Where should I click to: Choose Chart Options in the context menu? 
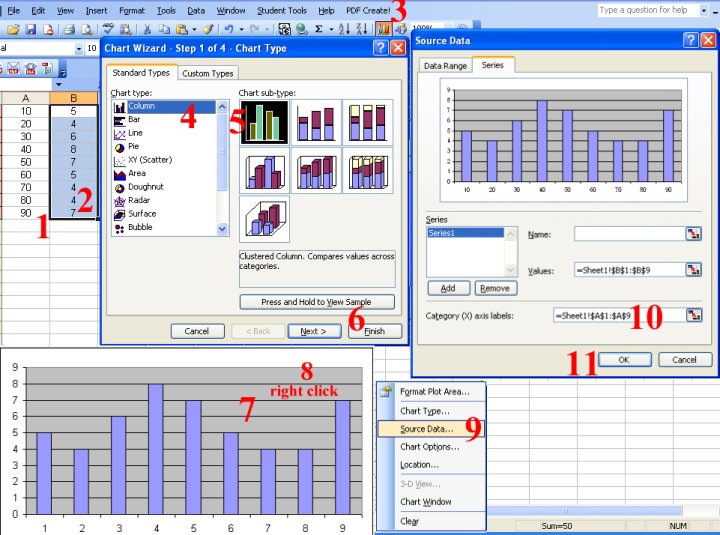431,446
